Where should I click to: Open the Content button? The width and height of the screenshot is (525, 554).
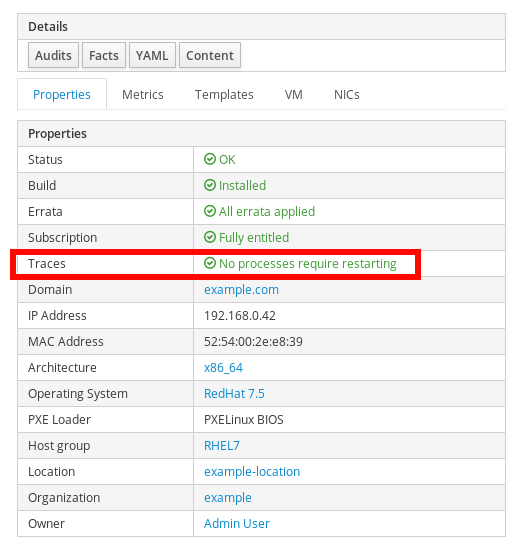[x=210, y=55]
